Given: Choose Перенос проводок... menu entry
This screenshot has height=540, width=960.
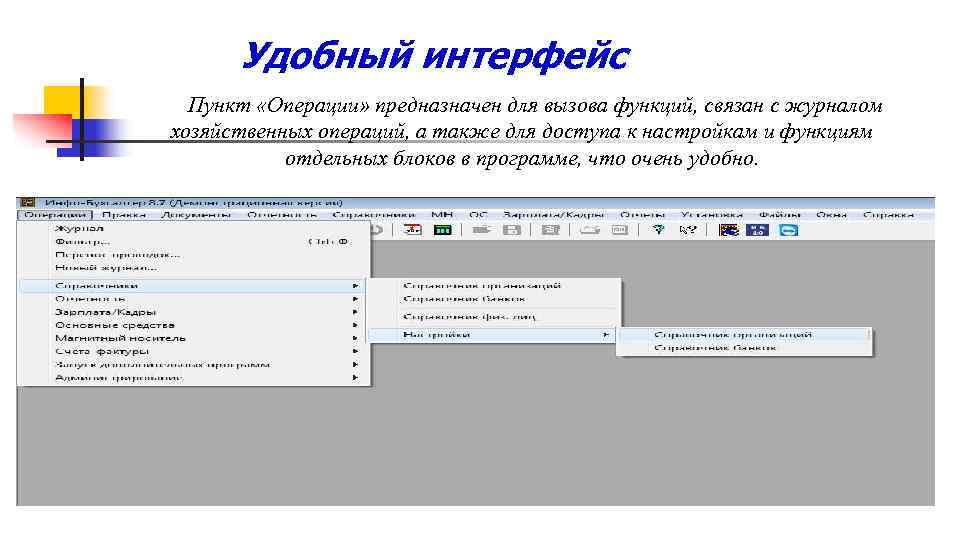Looking at the screenshot, I should click(x=193, y=255).
